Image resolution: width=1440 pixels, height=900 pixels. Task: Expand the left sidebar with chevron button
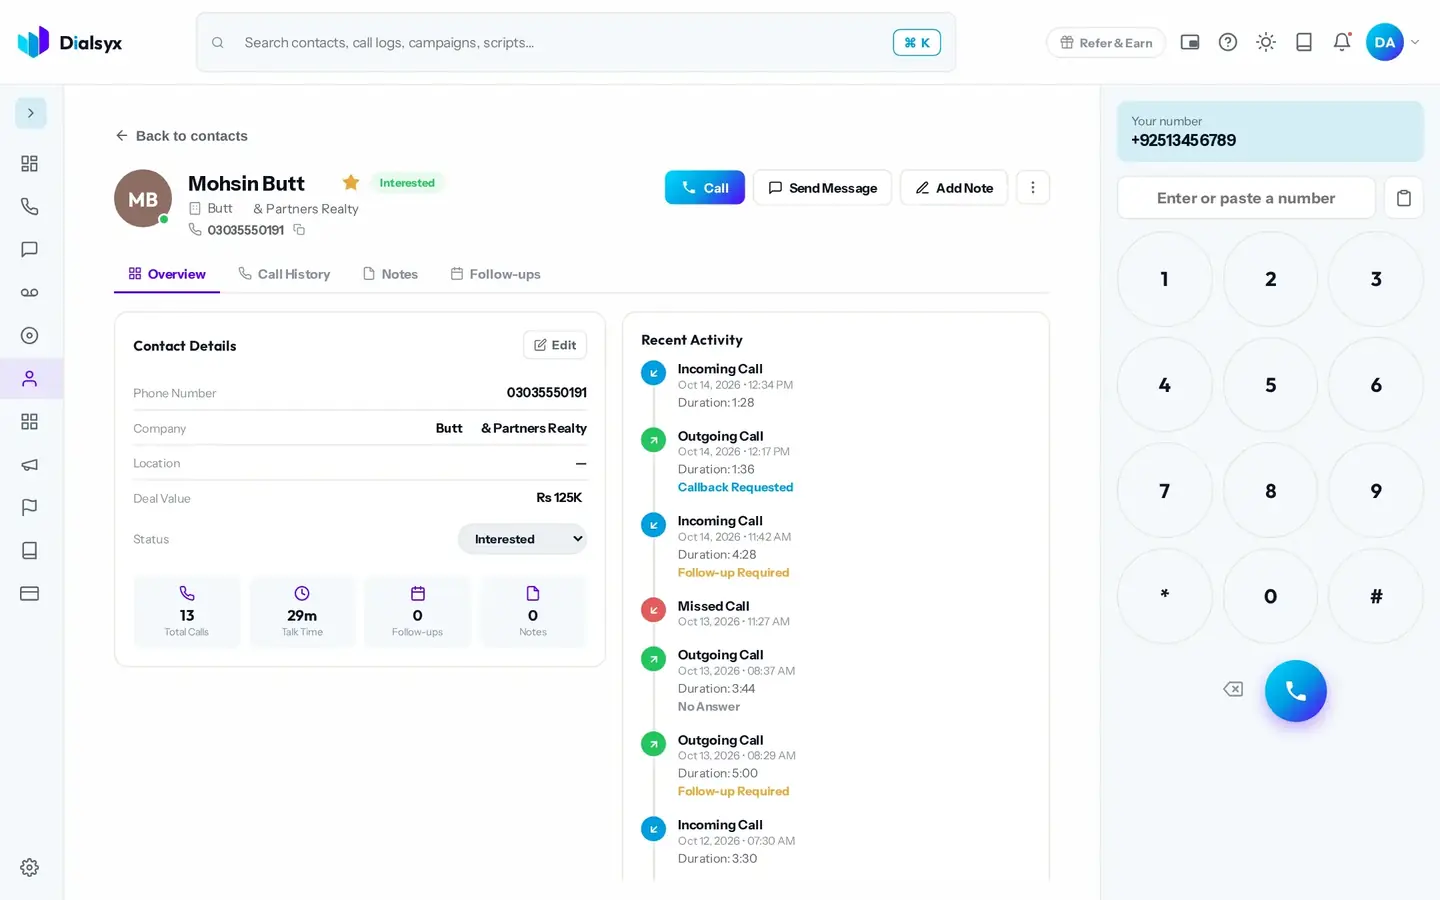pyautogui.click(x=30, y=113)
